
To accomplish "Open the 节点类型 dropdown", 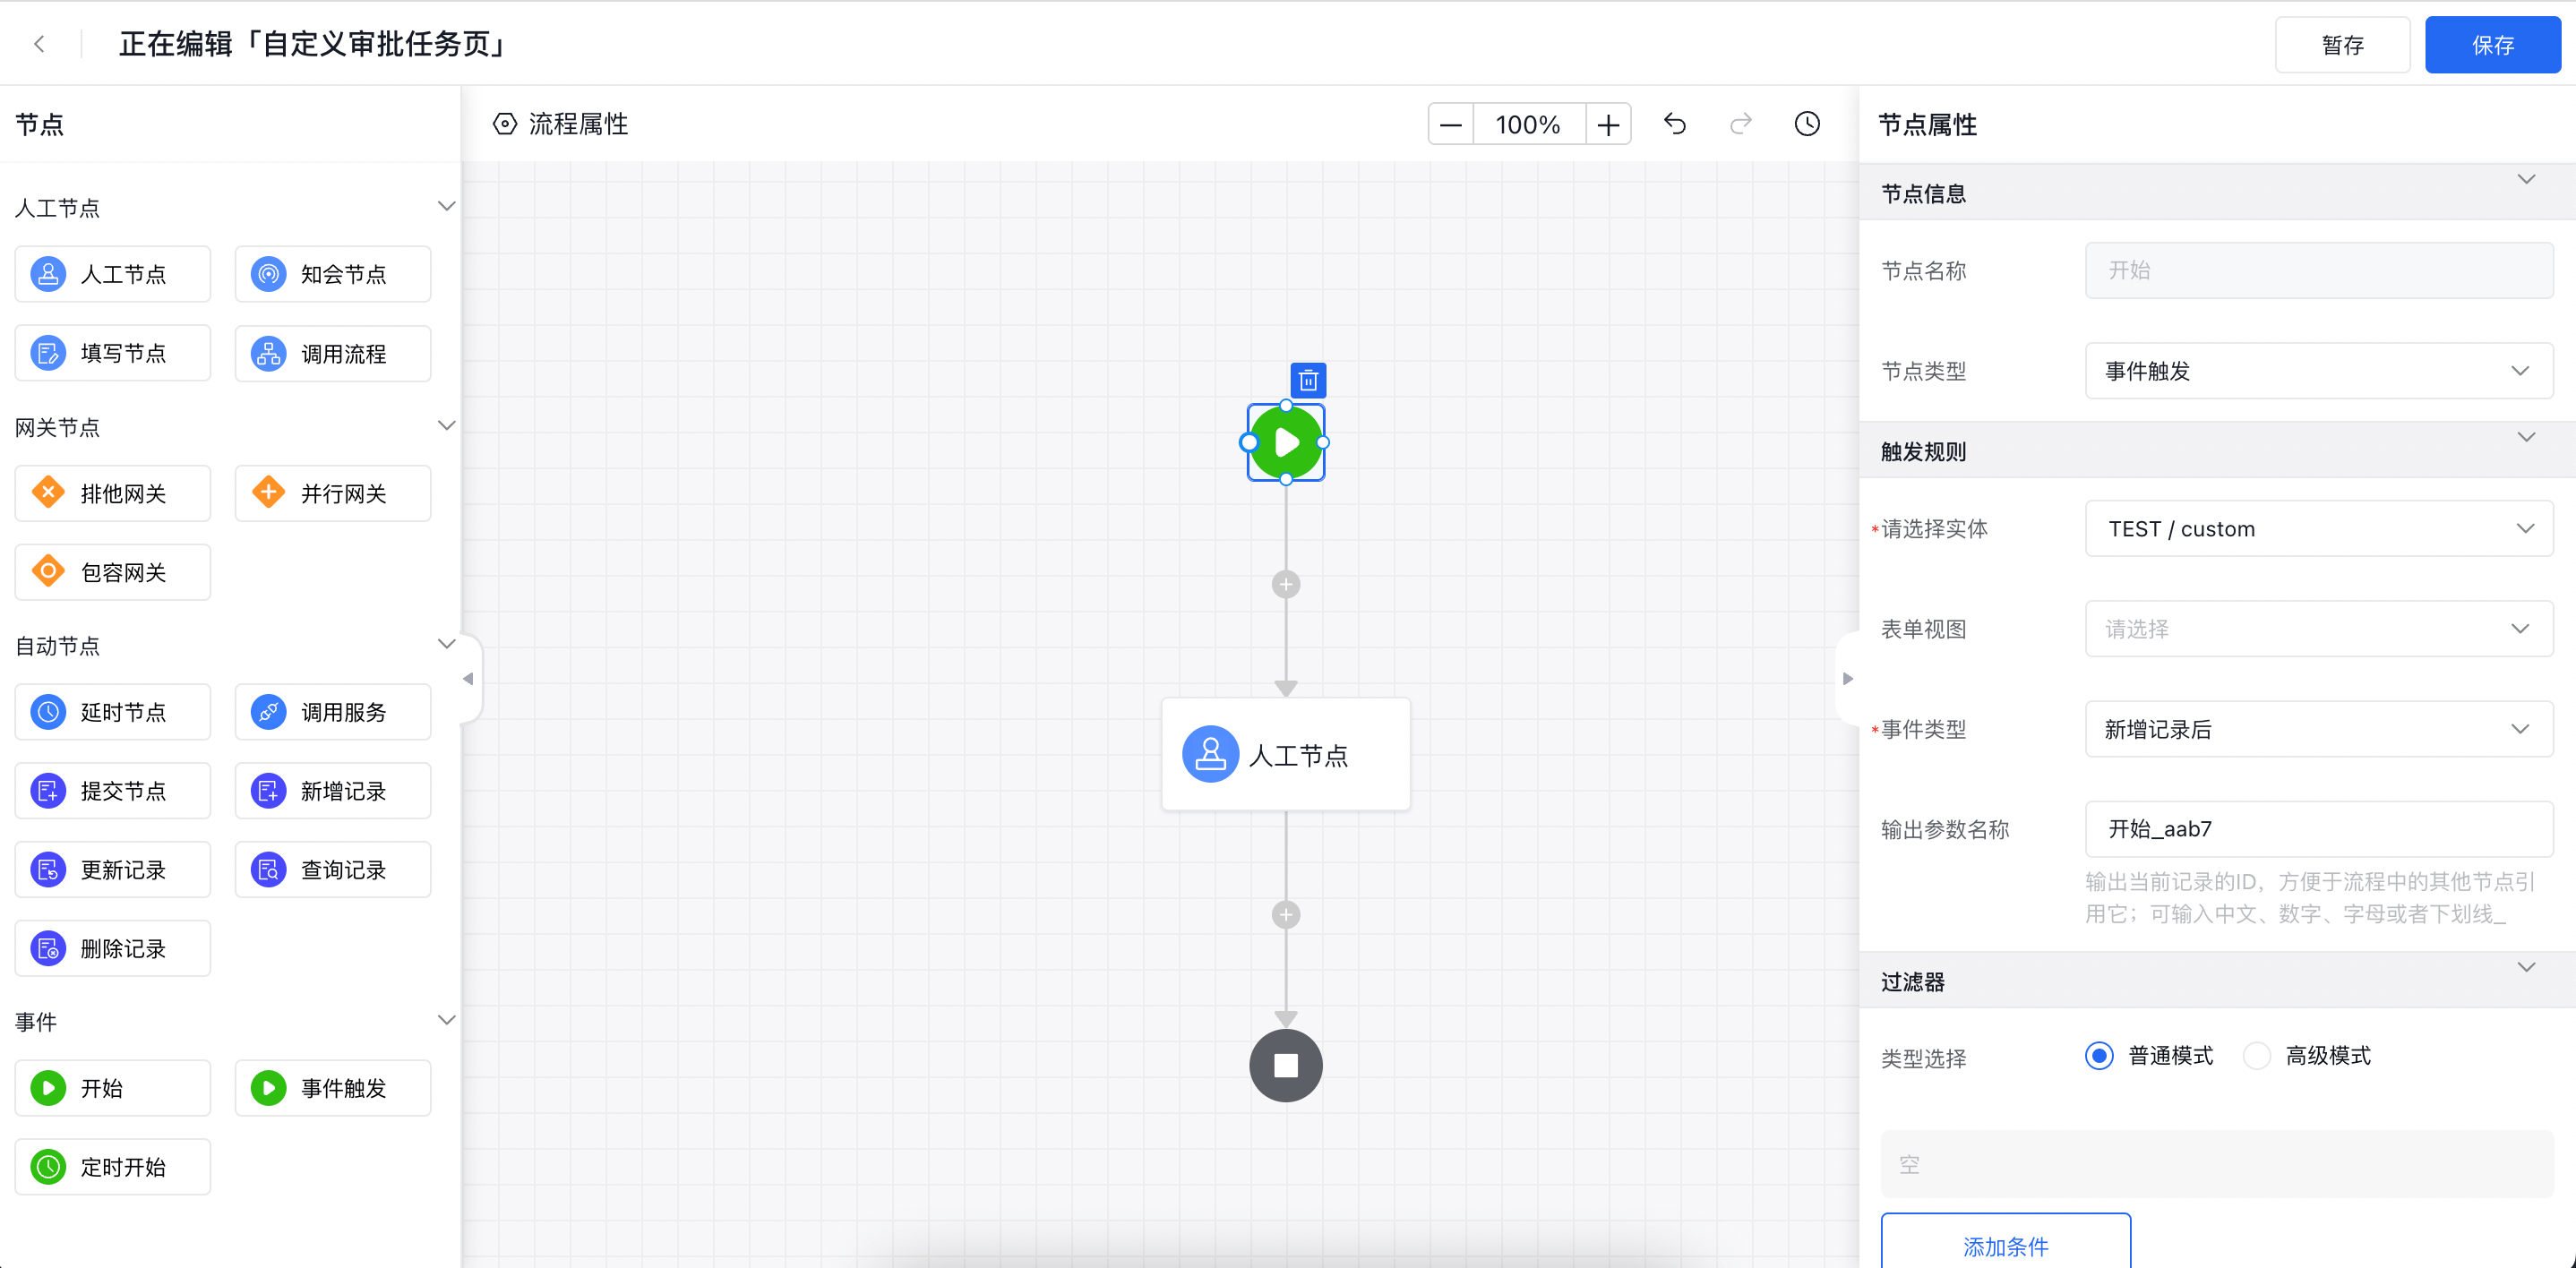I will 2319,371.
